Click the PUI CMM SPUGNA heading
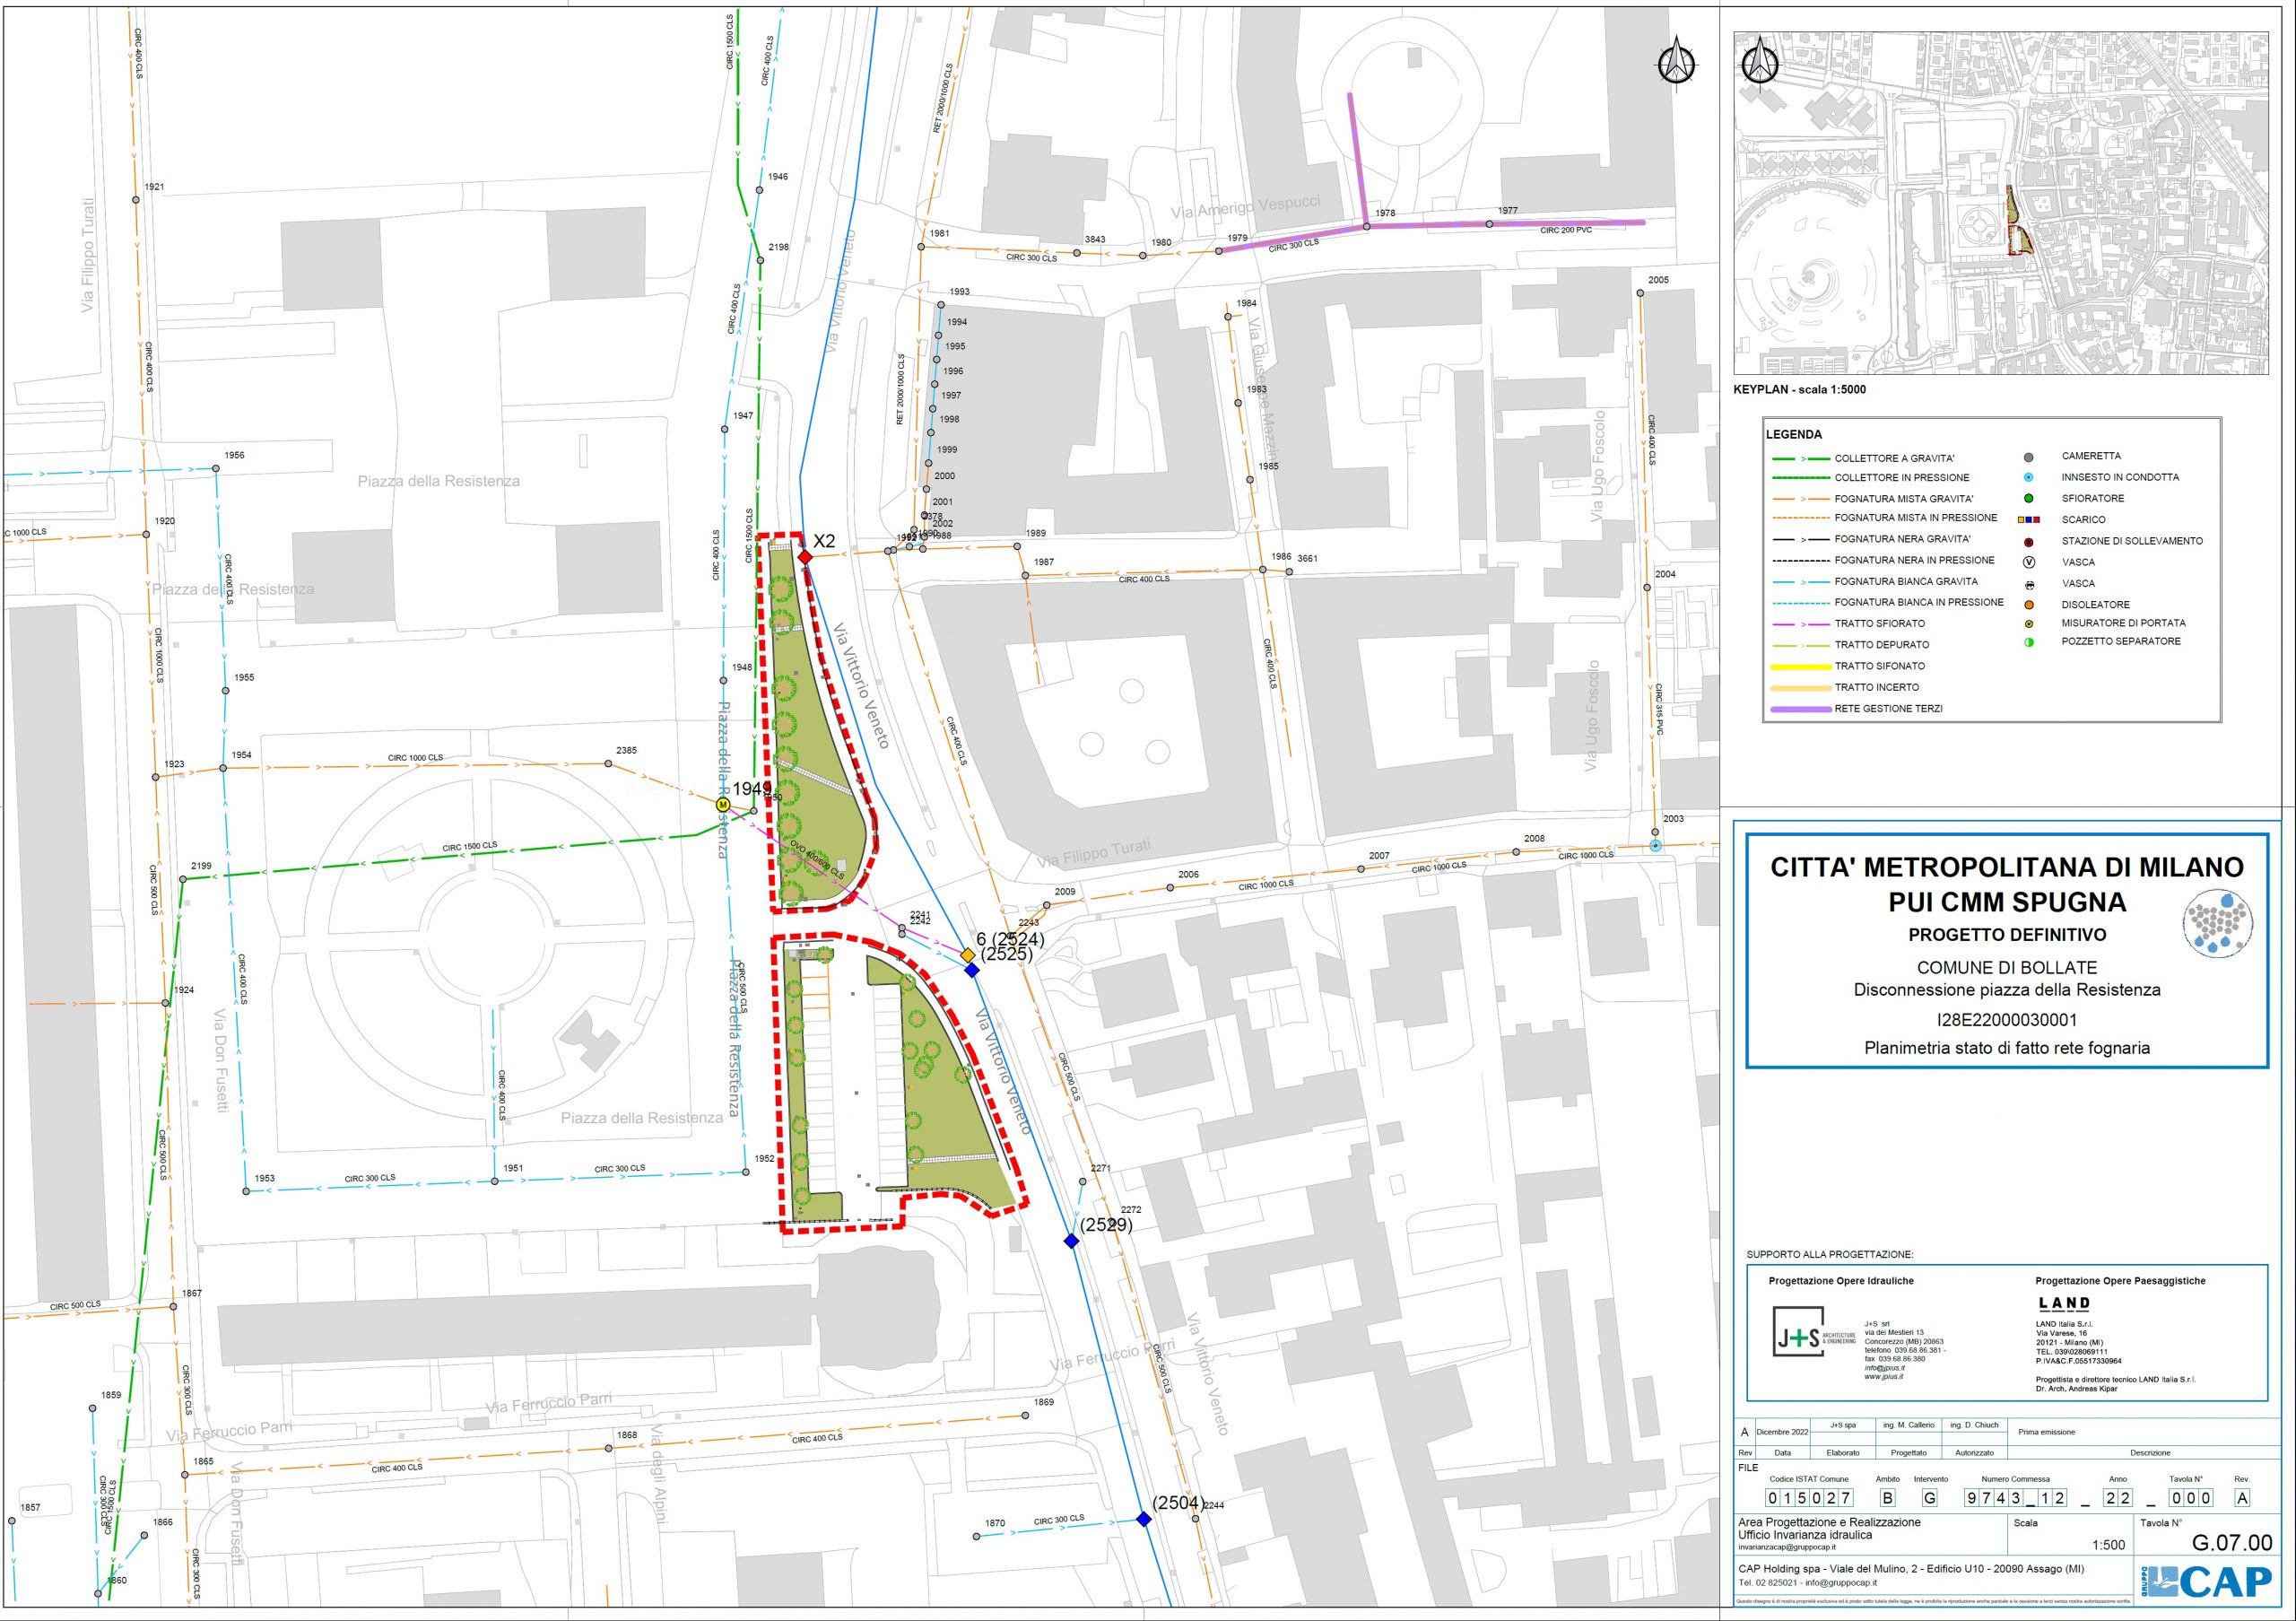 pos(2007,902)
